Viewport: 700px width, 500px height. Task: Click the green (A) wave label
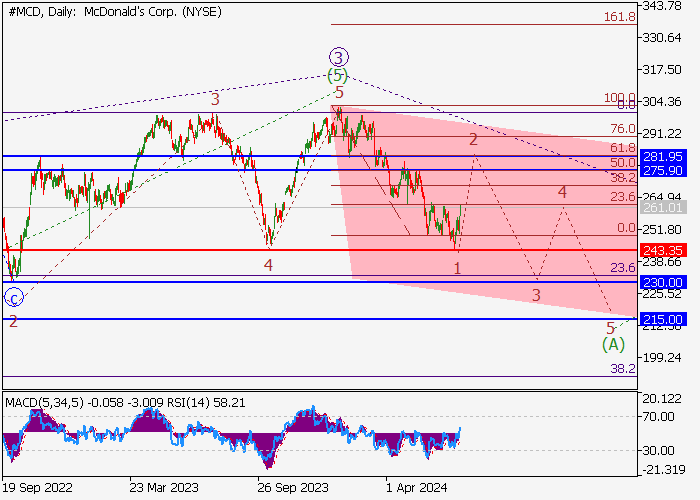(613, 345)
